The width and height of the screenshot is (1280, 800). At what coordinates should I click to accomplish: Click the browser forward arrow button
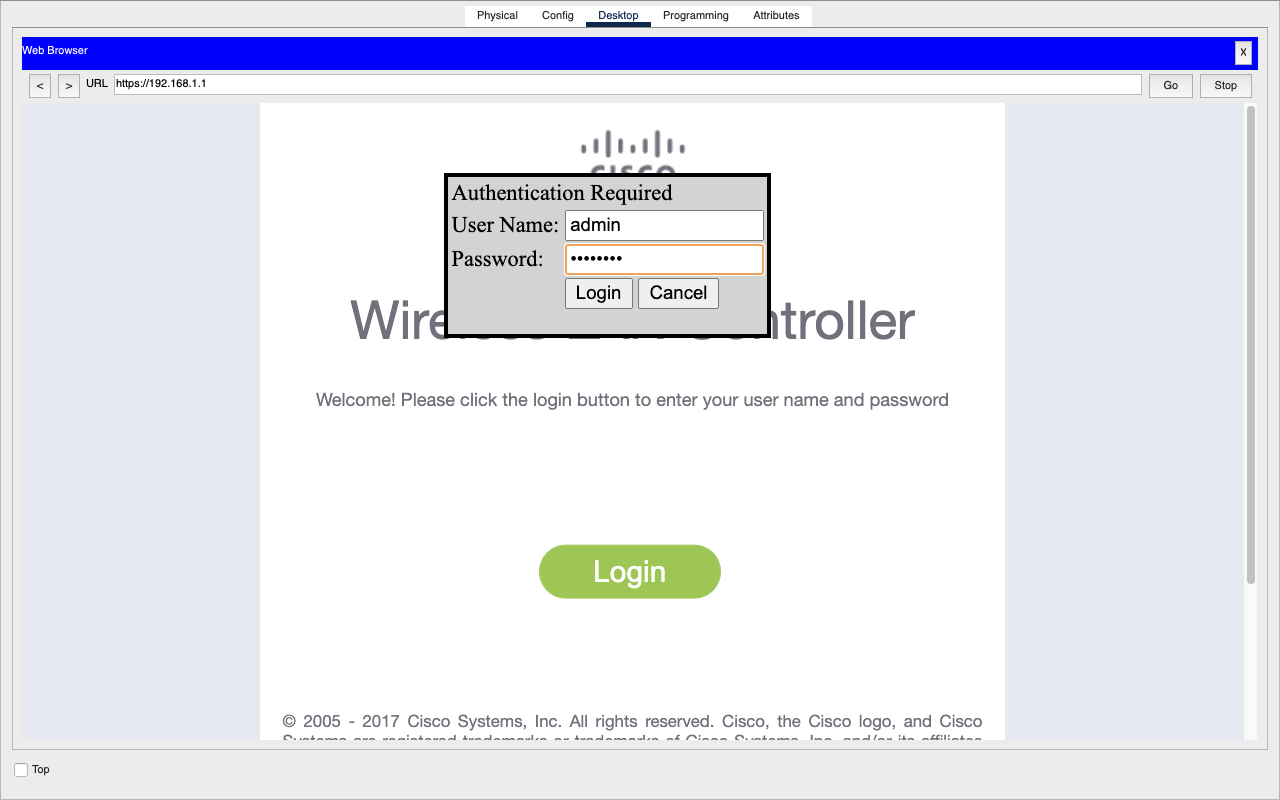coord(69,86)
